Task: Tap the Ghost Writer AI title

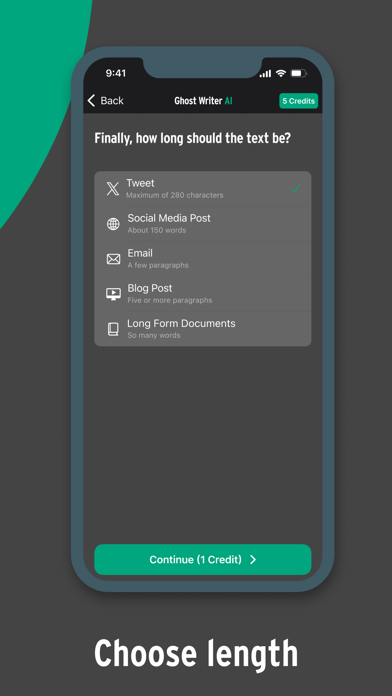Action: [x=203, y=101]
